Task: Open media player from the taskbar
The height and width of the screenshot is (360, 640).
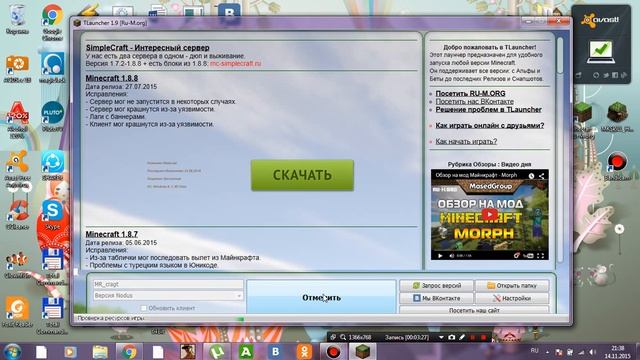Action: (x=70, y=351)
